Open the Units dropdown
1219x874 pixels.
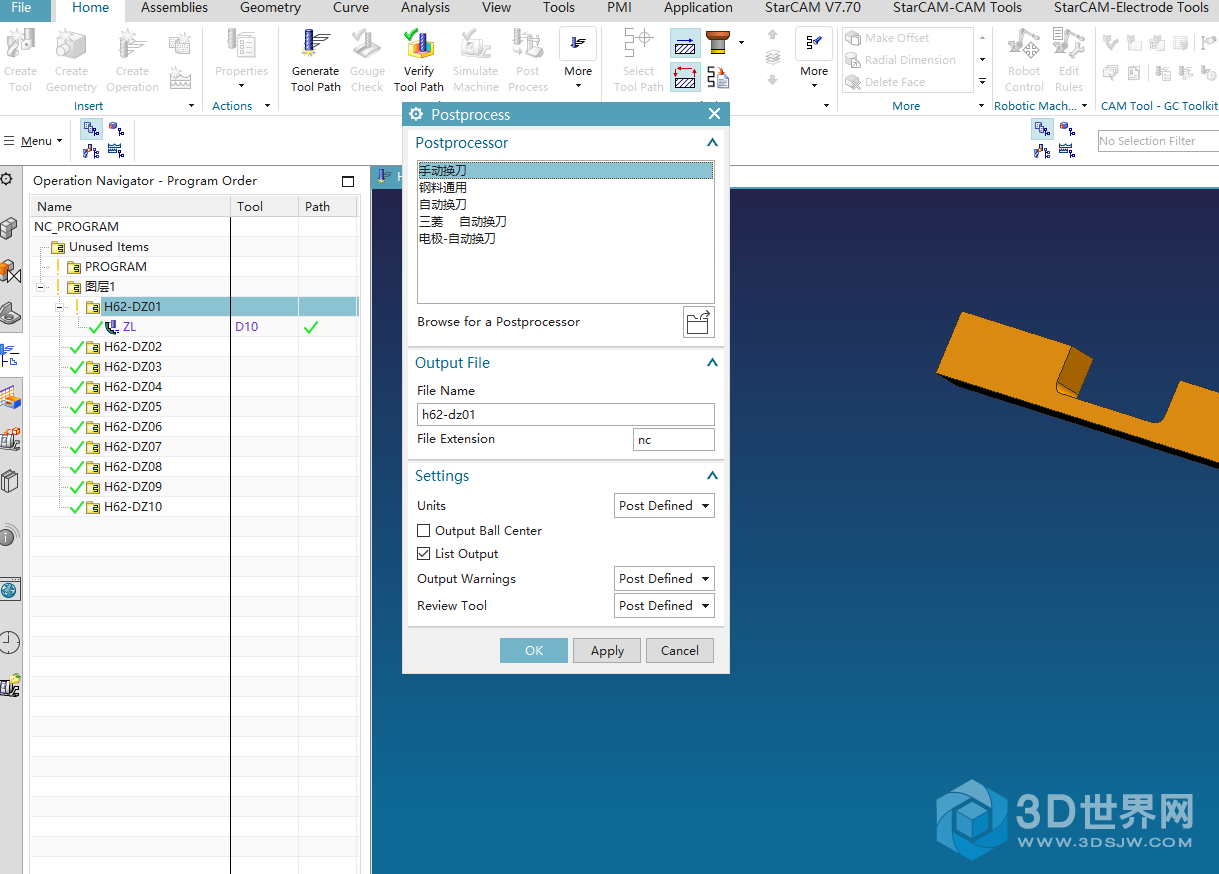[x=664, y=506]
